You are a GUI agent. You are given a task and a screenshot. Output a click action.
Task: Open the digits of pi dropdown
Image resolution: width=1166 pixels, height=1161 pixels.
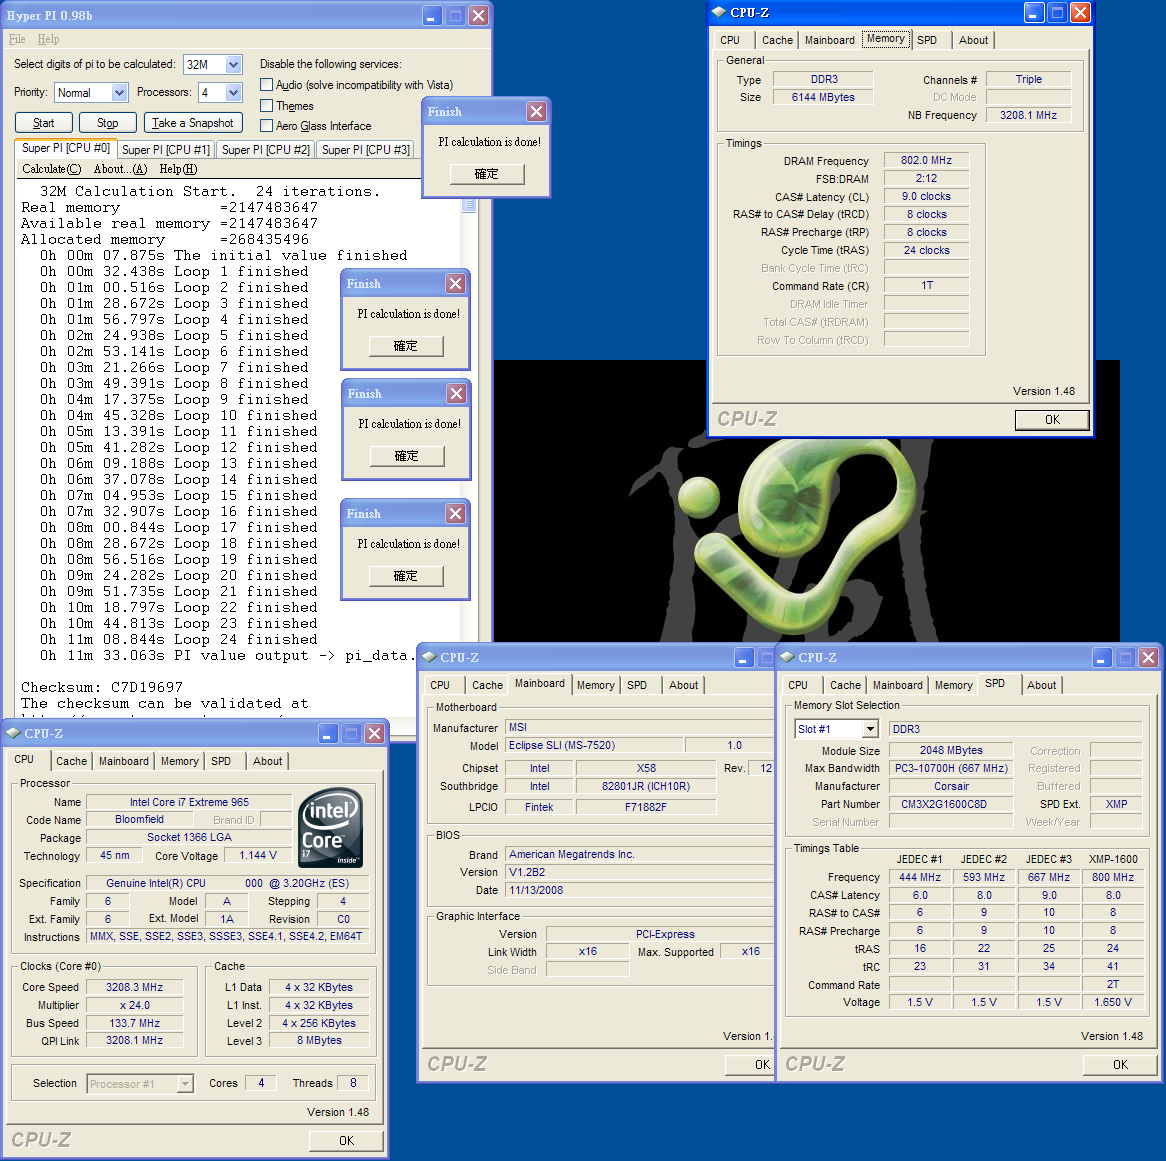point(233,65)
